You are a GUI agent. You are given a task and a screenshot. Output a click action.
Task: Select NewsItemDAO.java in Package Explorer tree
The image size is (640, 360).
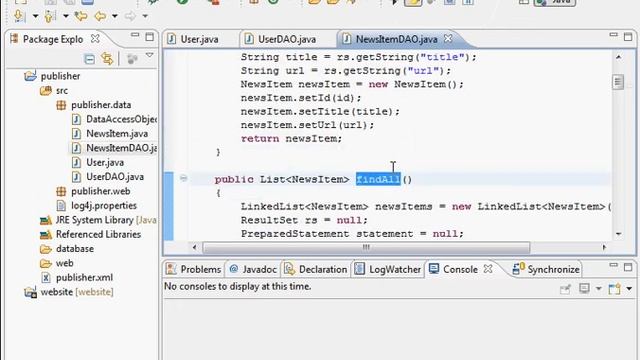click(121, 148)
